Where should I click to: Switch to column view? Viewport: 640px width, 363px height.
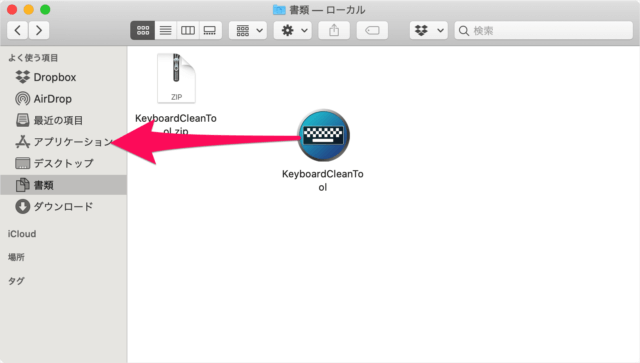tap(188, 30)
